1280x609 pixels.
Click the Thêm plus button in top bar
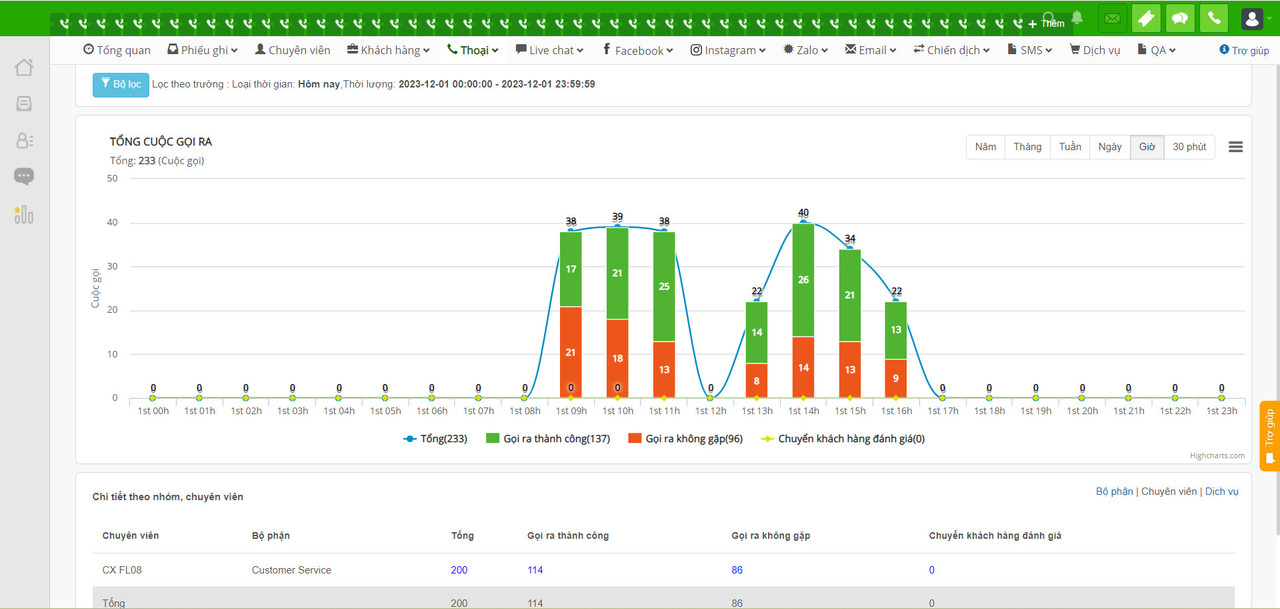pyautogui.click(x=1047, y=23)
